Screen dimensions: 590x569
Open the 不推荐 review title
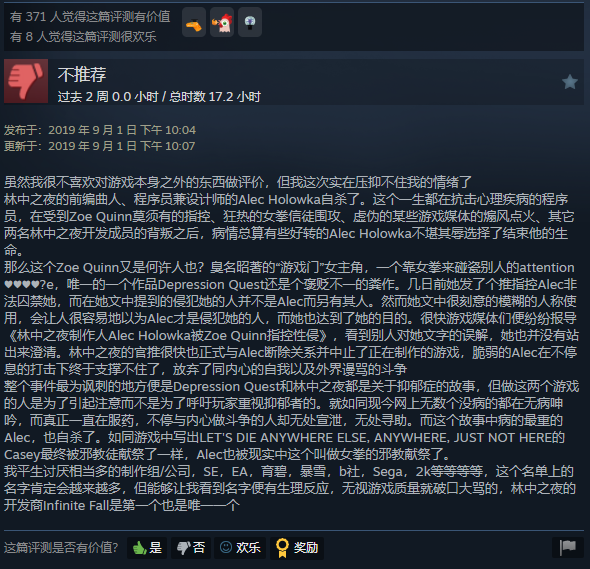[x=82, y=74]
